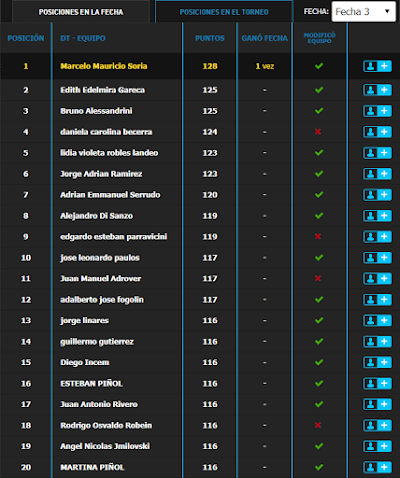This screenshot has height=478, width=400.
Task: Sort by PUNTOS column header
Action: 210,38
